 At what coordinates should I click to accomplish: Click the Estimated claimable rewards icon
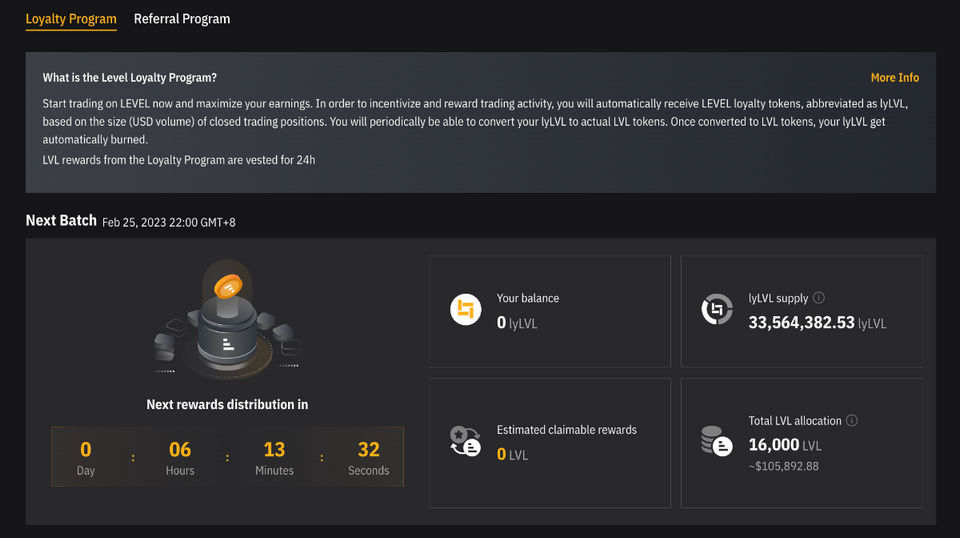(x=466, y=440)
